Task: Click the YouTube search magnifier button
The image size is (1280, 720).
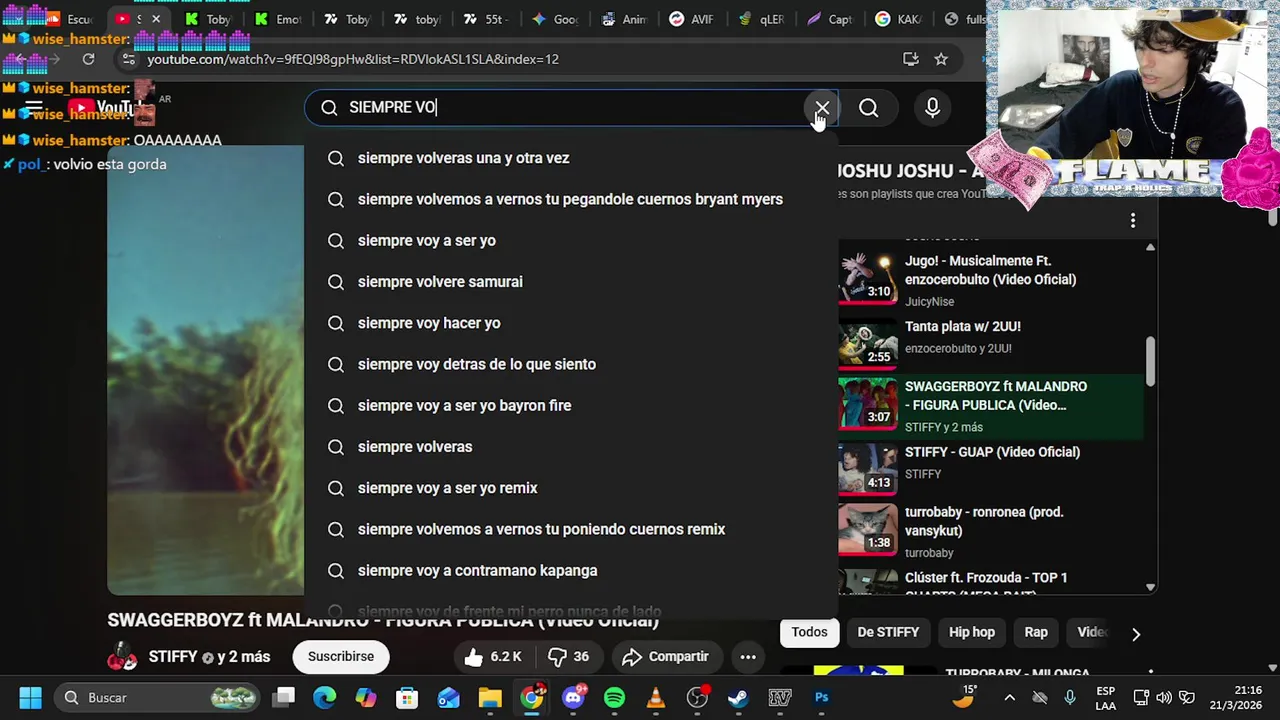Action: point(869,107)
